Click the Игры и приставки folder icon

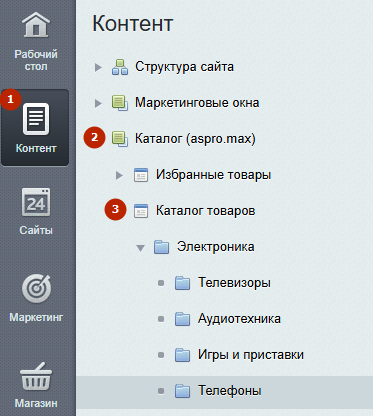[183, 355]
